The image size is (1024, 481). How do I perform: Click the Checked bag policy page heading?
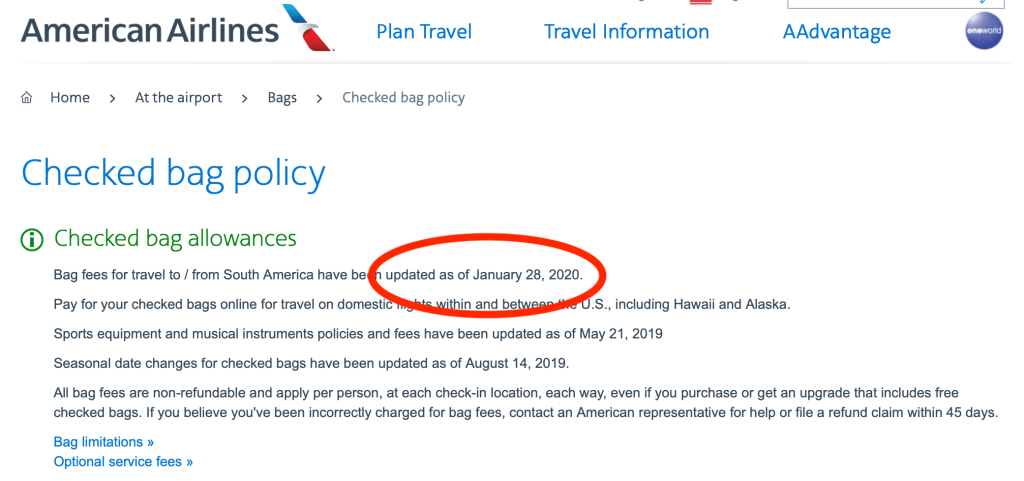[173, 173]
